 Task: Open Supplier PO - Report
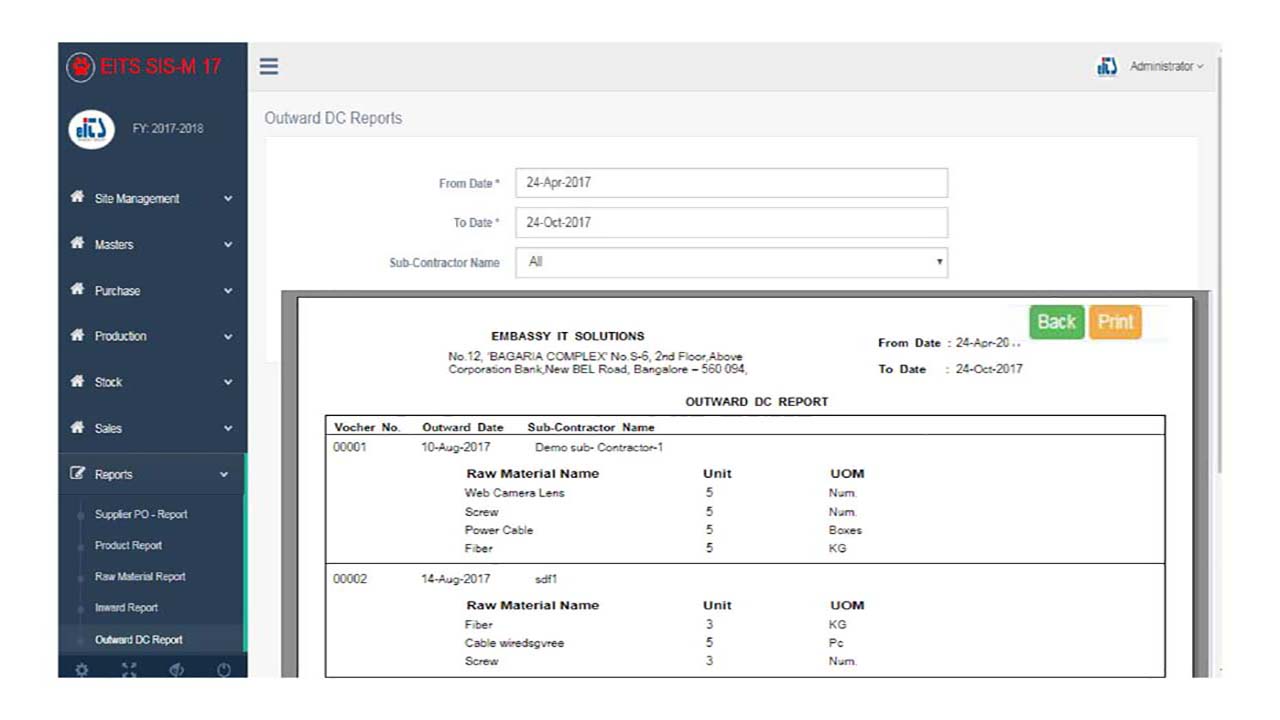click(x=141, y=514)
